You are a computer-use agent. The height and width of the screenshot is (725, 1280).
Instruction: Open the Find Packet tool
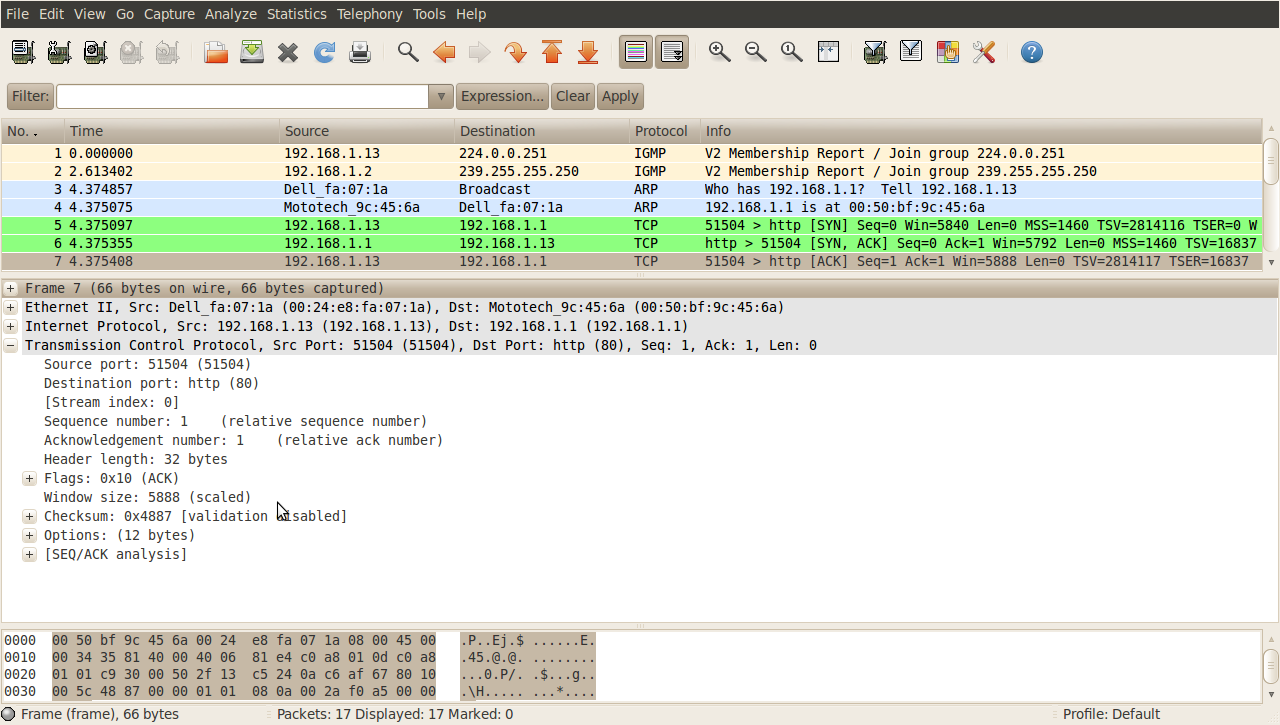tap(407, 51)
